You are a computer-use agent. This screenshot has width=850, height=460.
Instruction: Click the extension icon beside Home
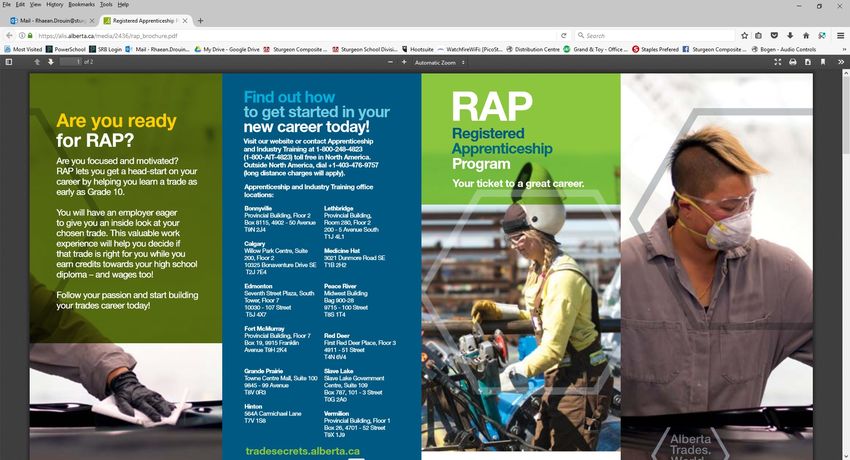tap(822, 35)
